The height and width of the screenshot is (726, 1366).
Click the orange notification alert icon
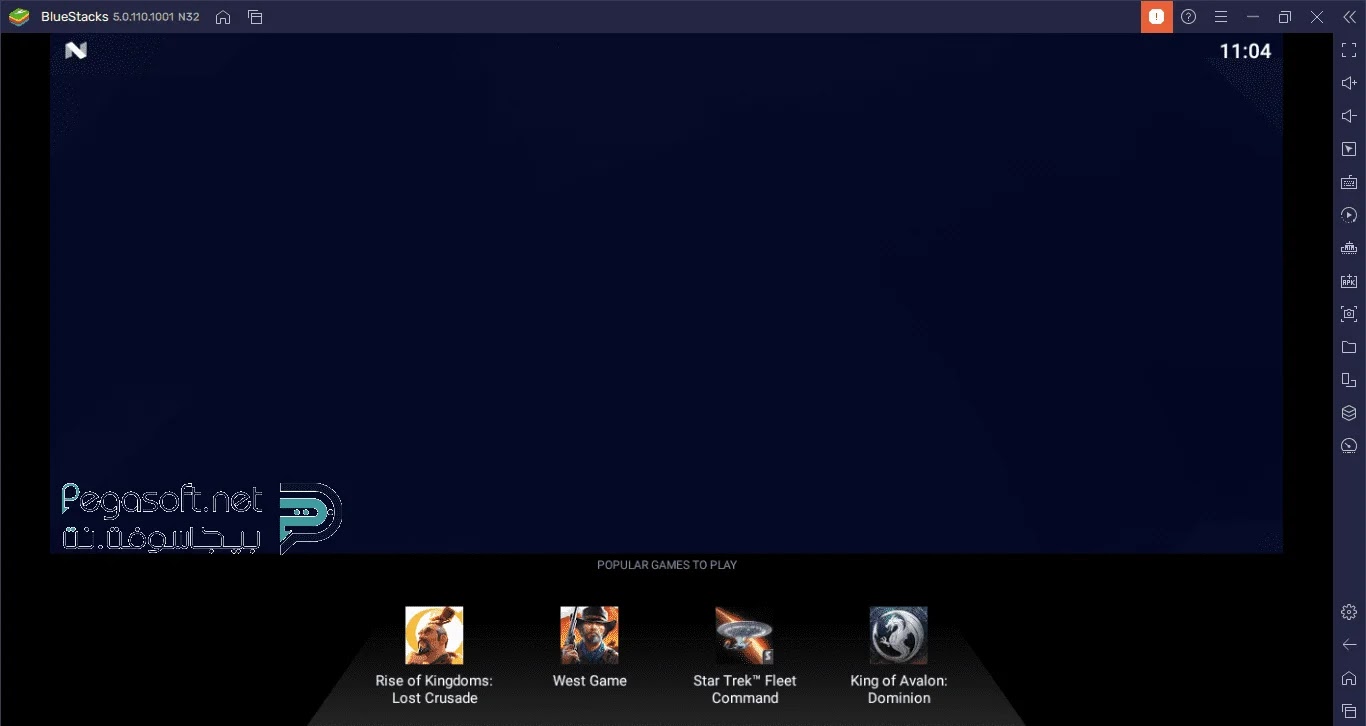point(1156,17)
